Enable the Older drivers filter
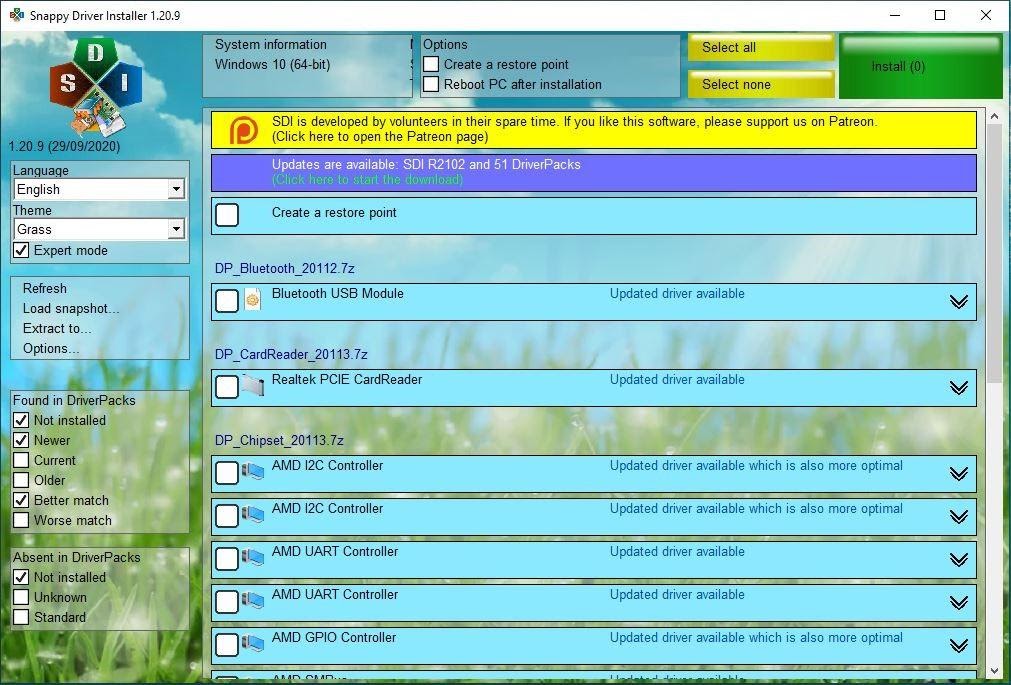This screenshot has width=1011, height=685. click(x=21, y=480)
